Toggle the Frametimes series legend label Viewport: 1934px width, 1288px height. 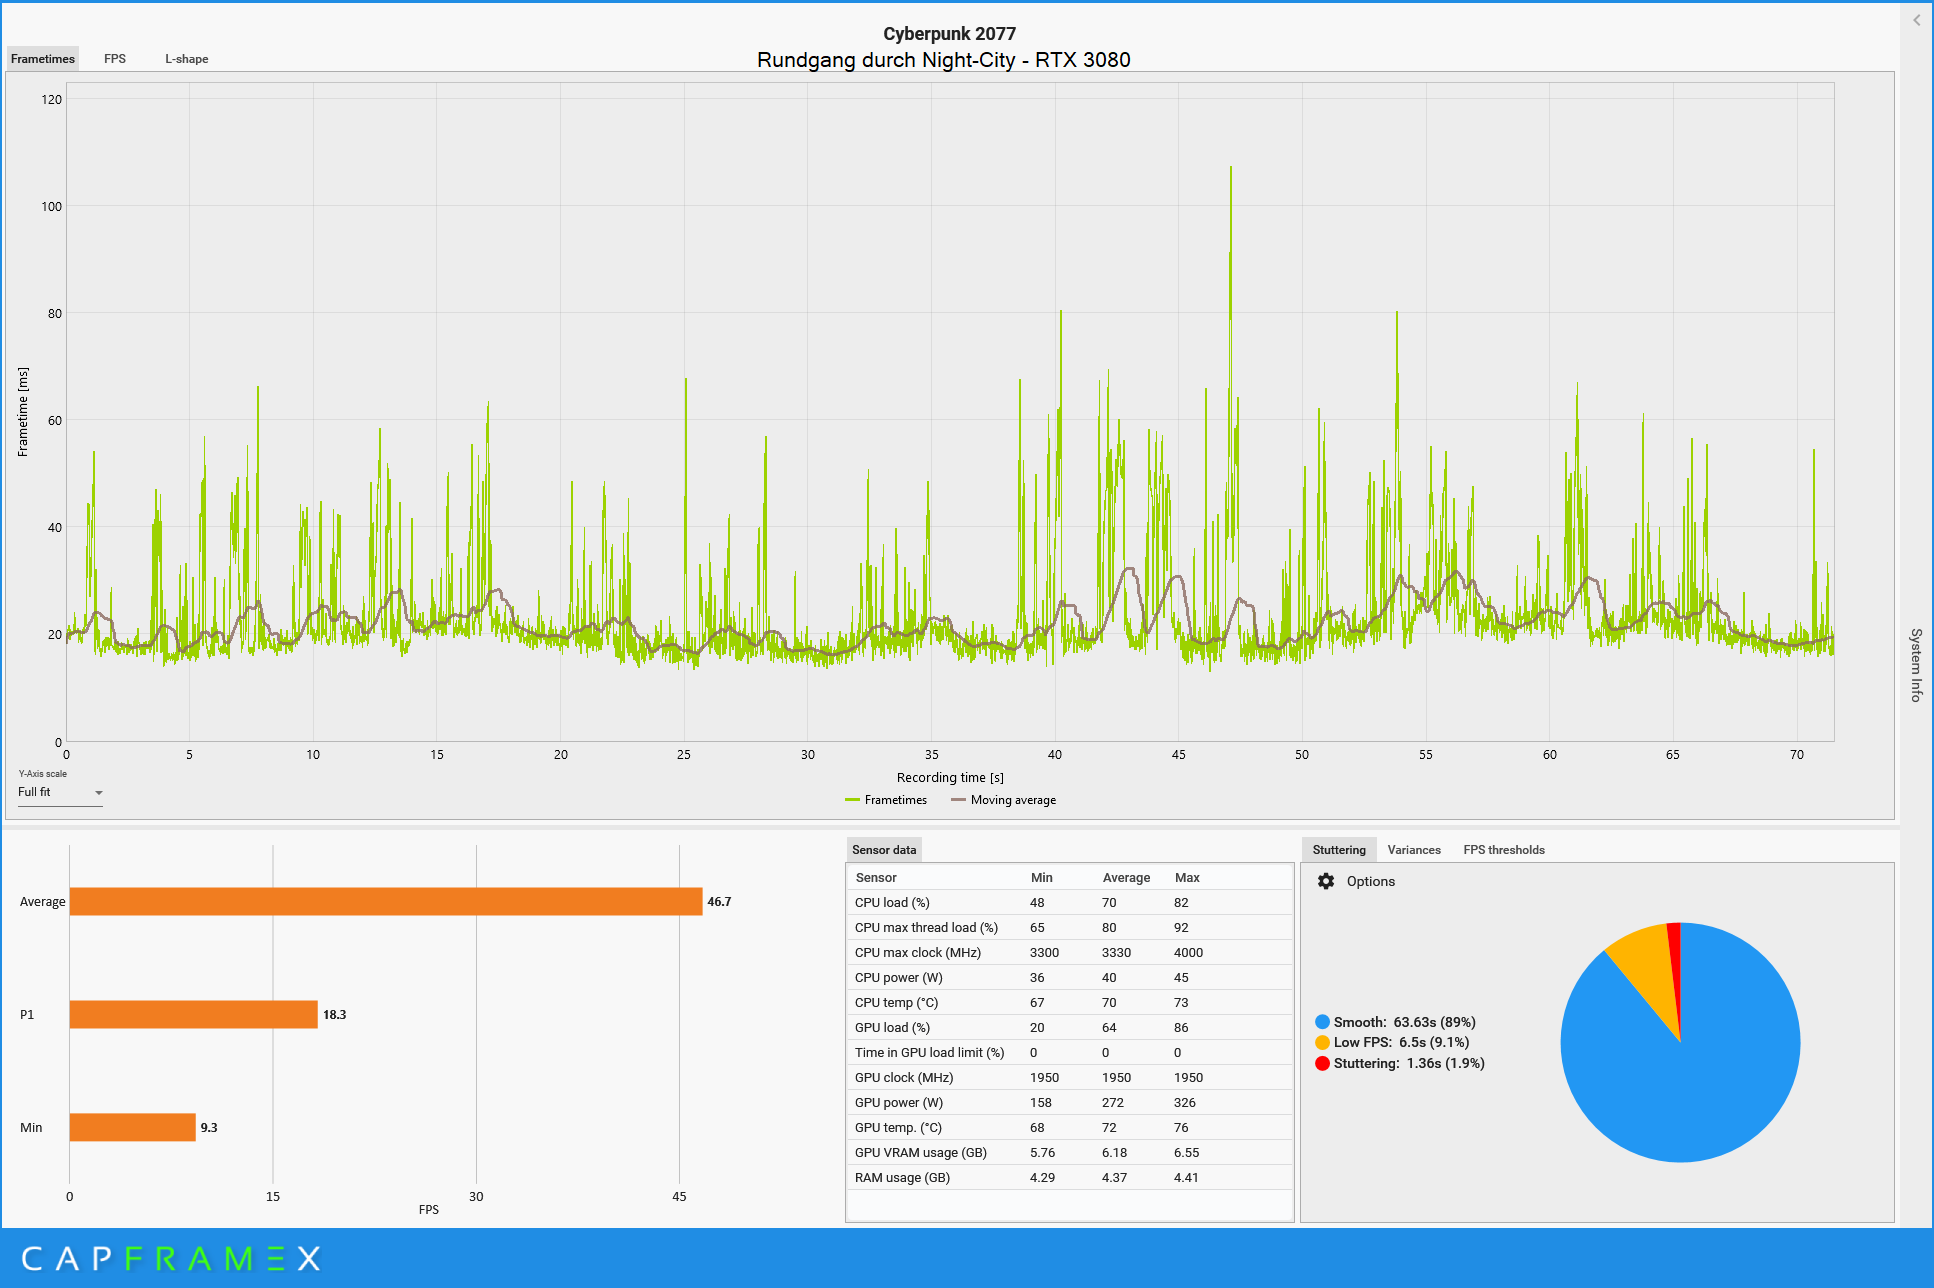click(895, 800)
